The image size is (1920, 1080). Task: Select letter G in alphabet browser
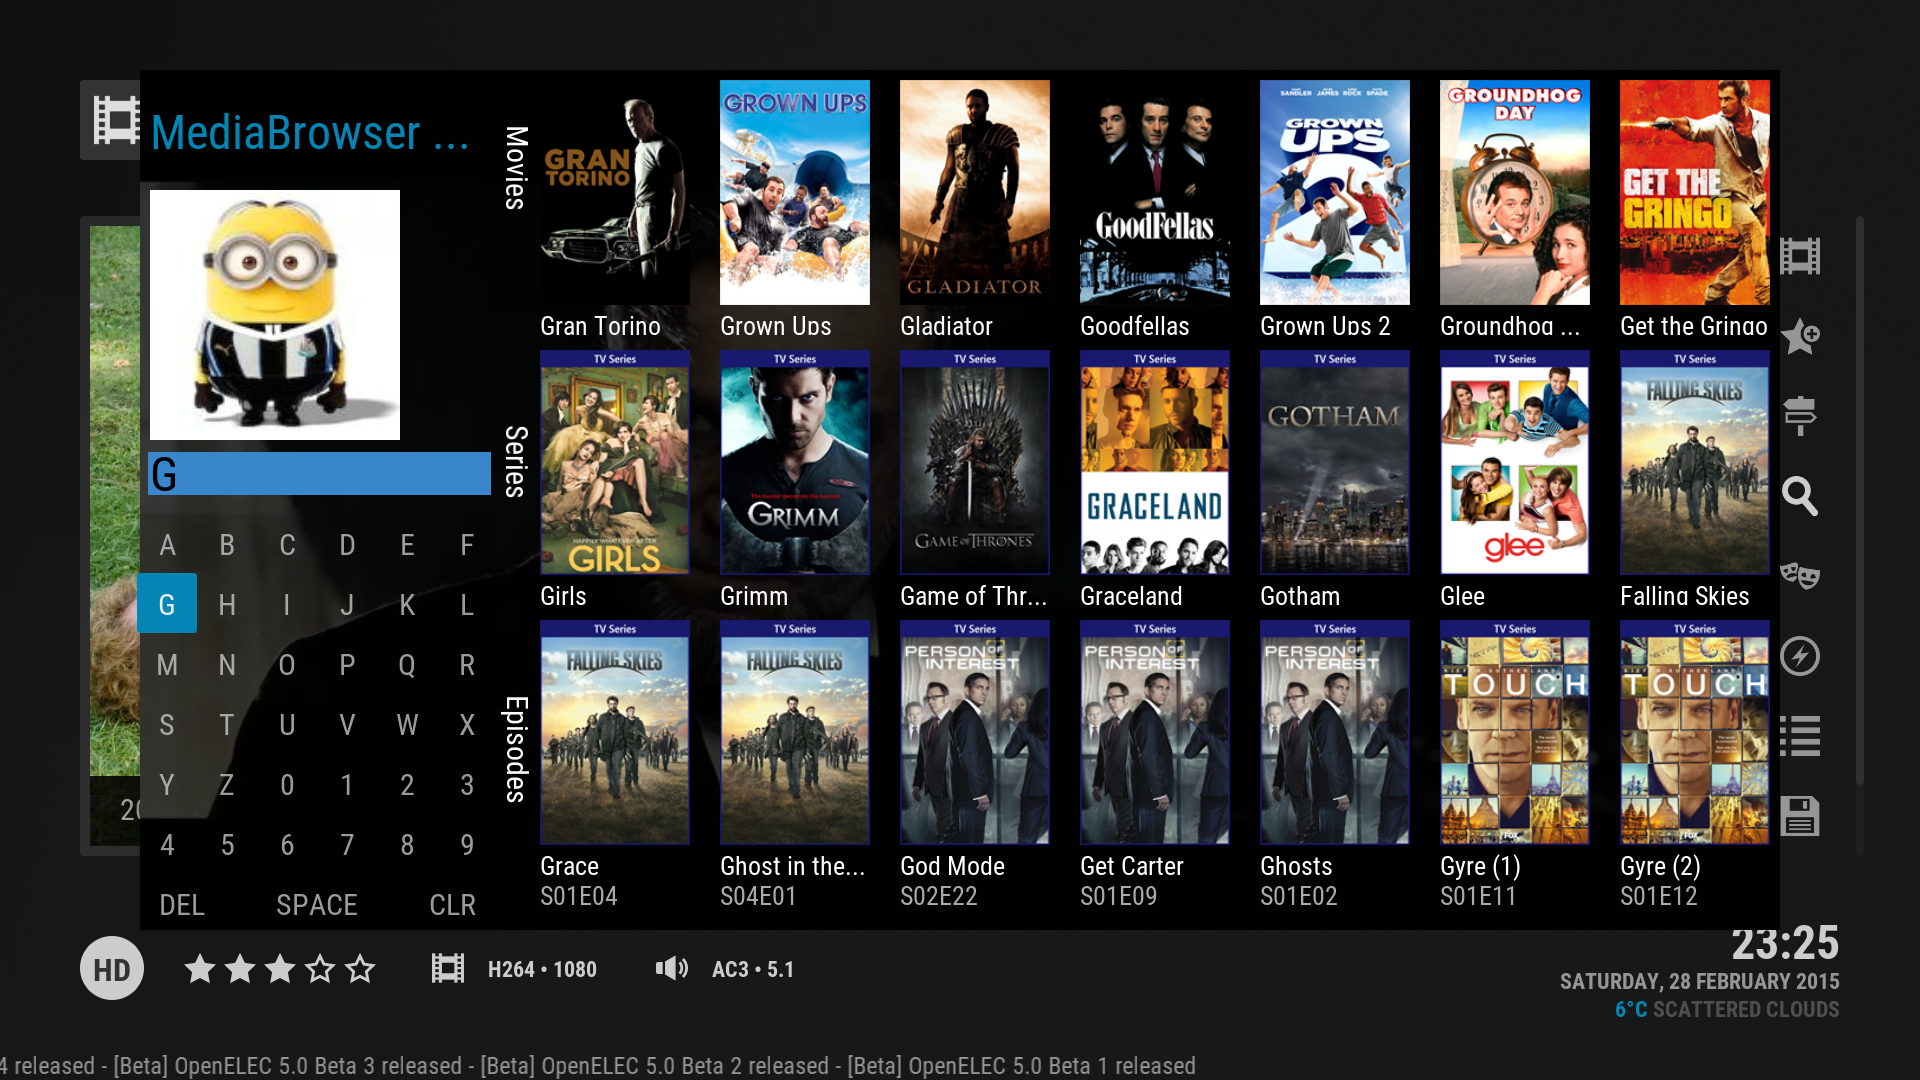point(167,603)
